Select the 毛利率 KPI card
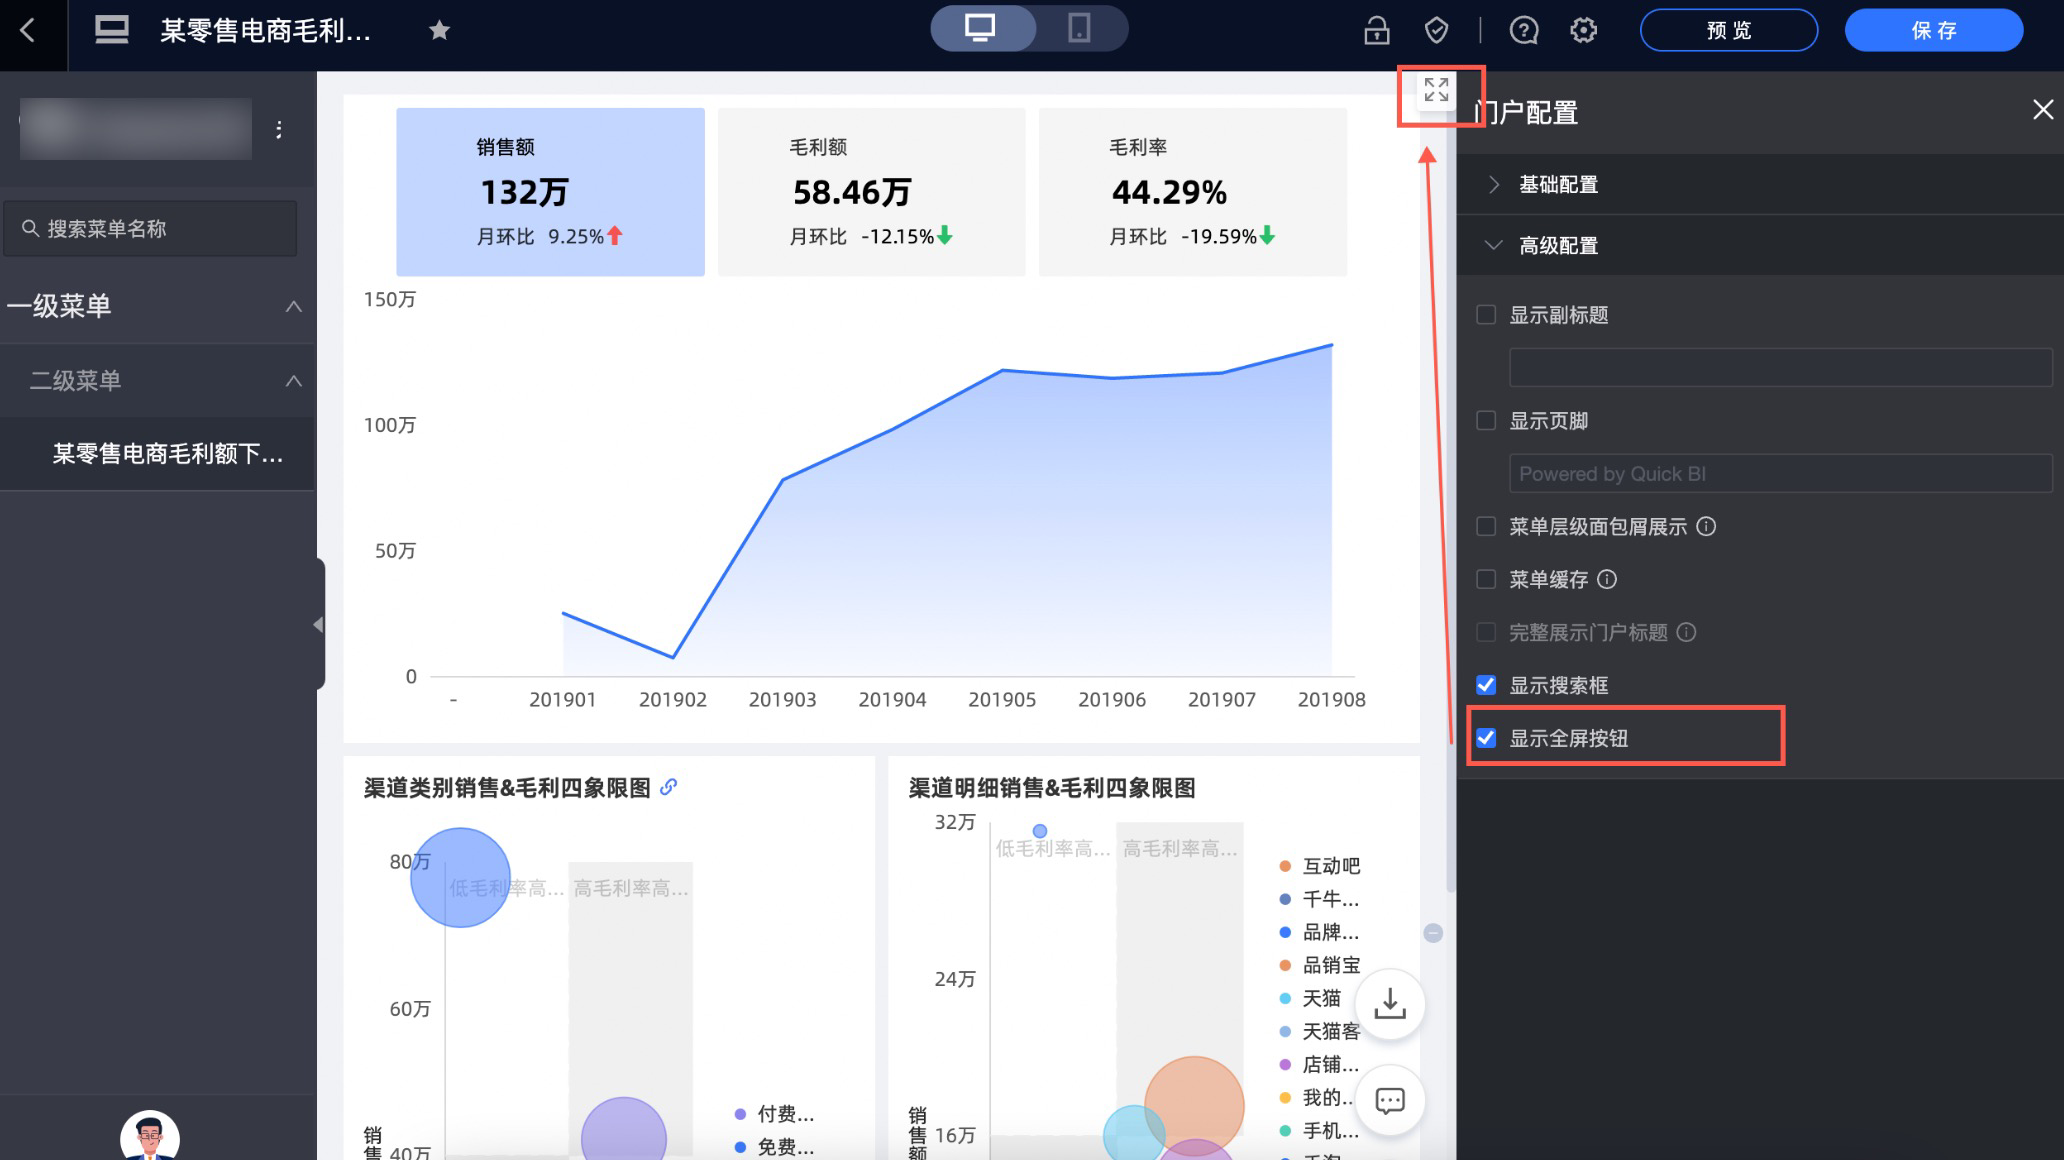Screen dimensions: 2064x1160 click(1192, 192)
